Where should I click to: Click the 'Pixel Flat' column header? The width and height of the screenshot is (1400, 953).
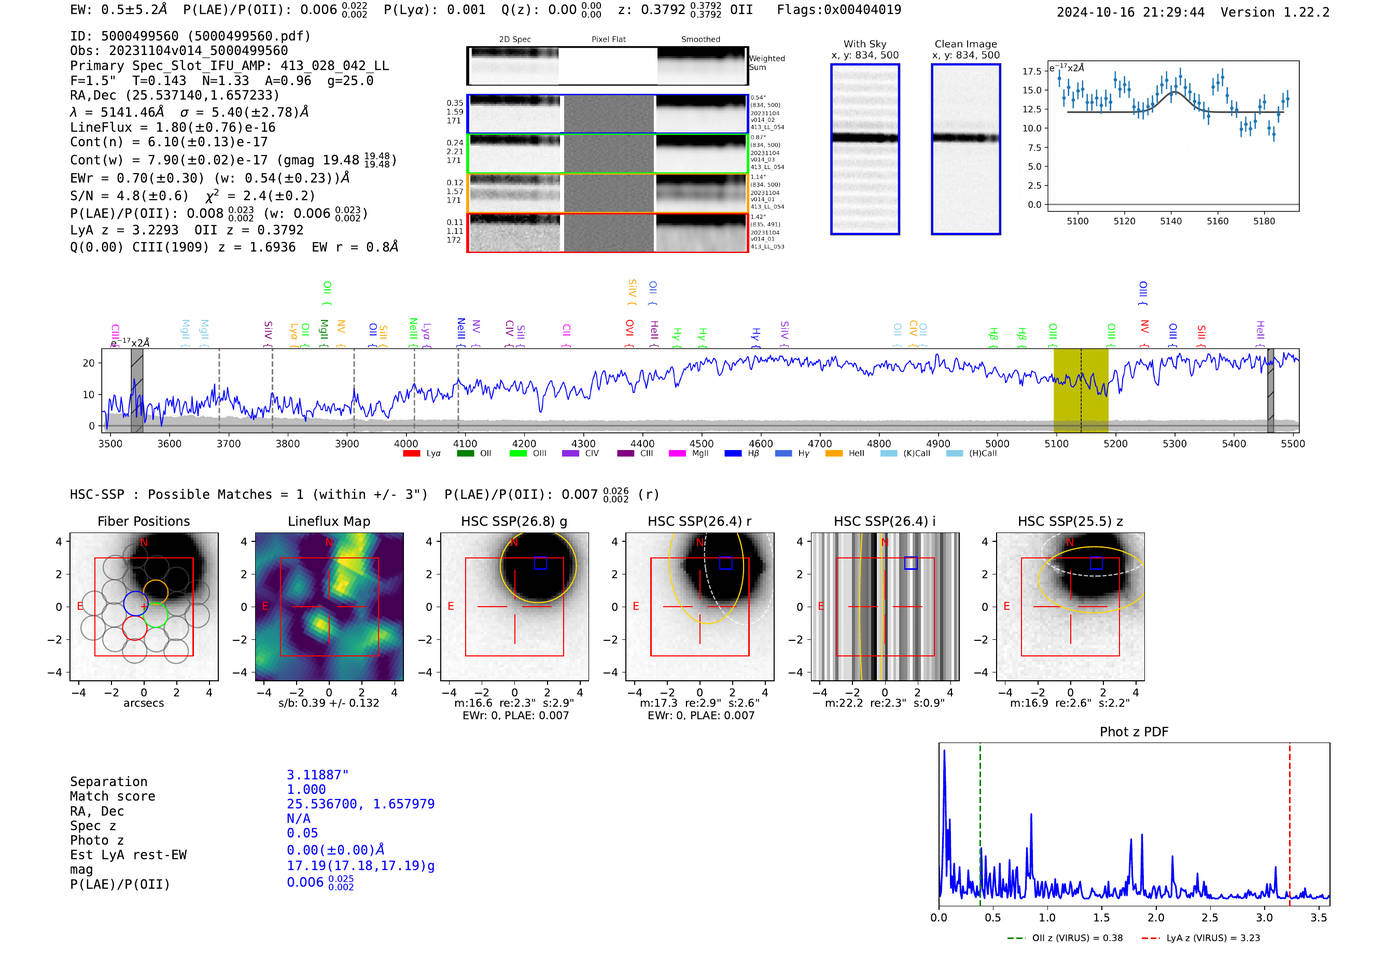[609, 39]
